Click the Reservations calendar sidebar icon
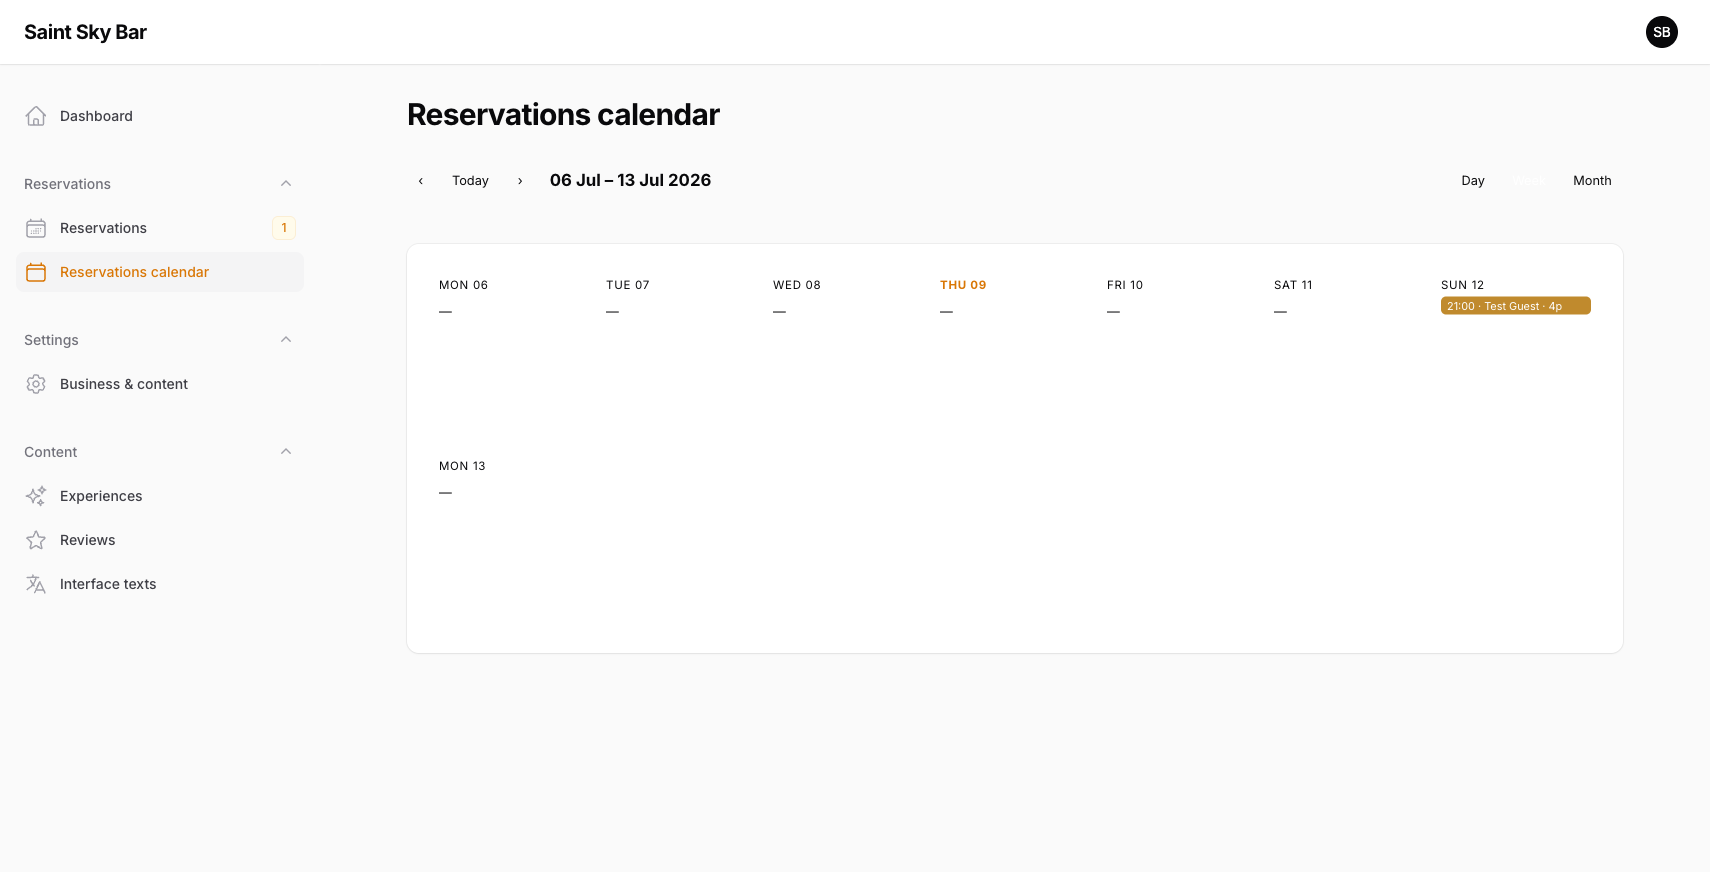 (x=36, y=272)
